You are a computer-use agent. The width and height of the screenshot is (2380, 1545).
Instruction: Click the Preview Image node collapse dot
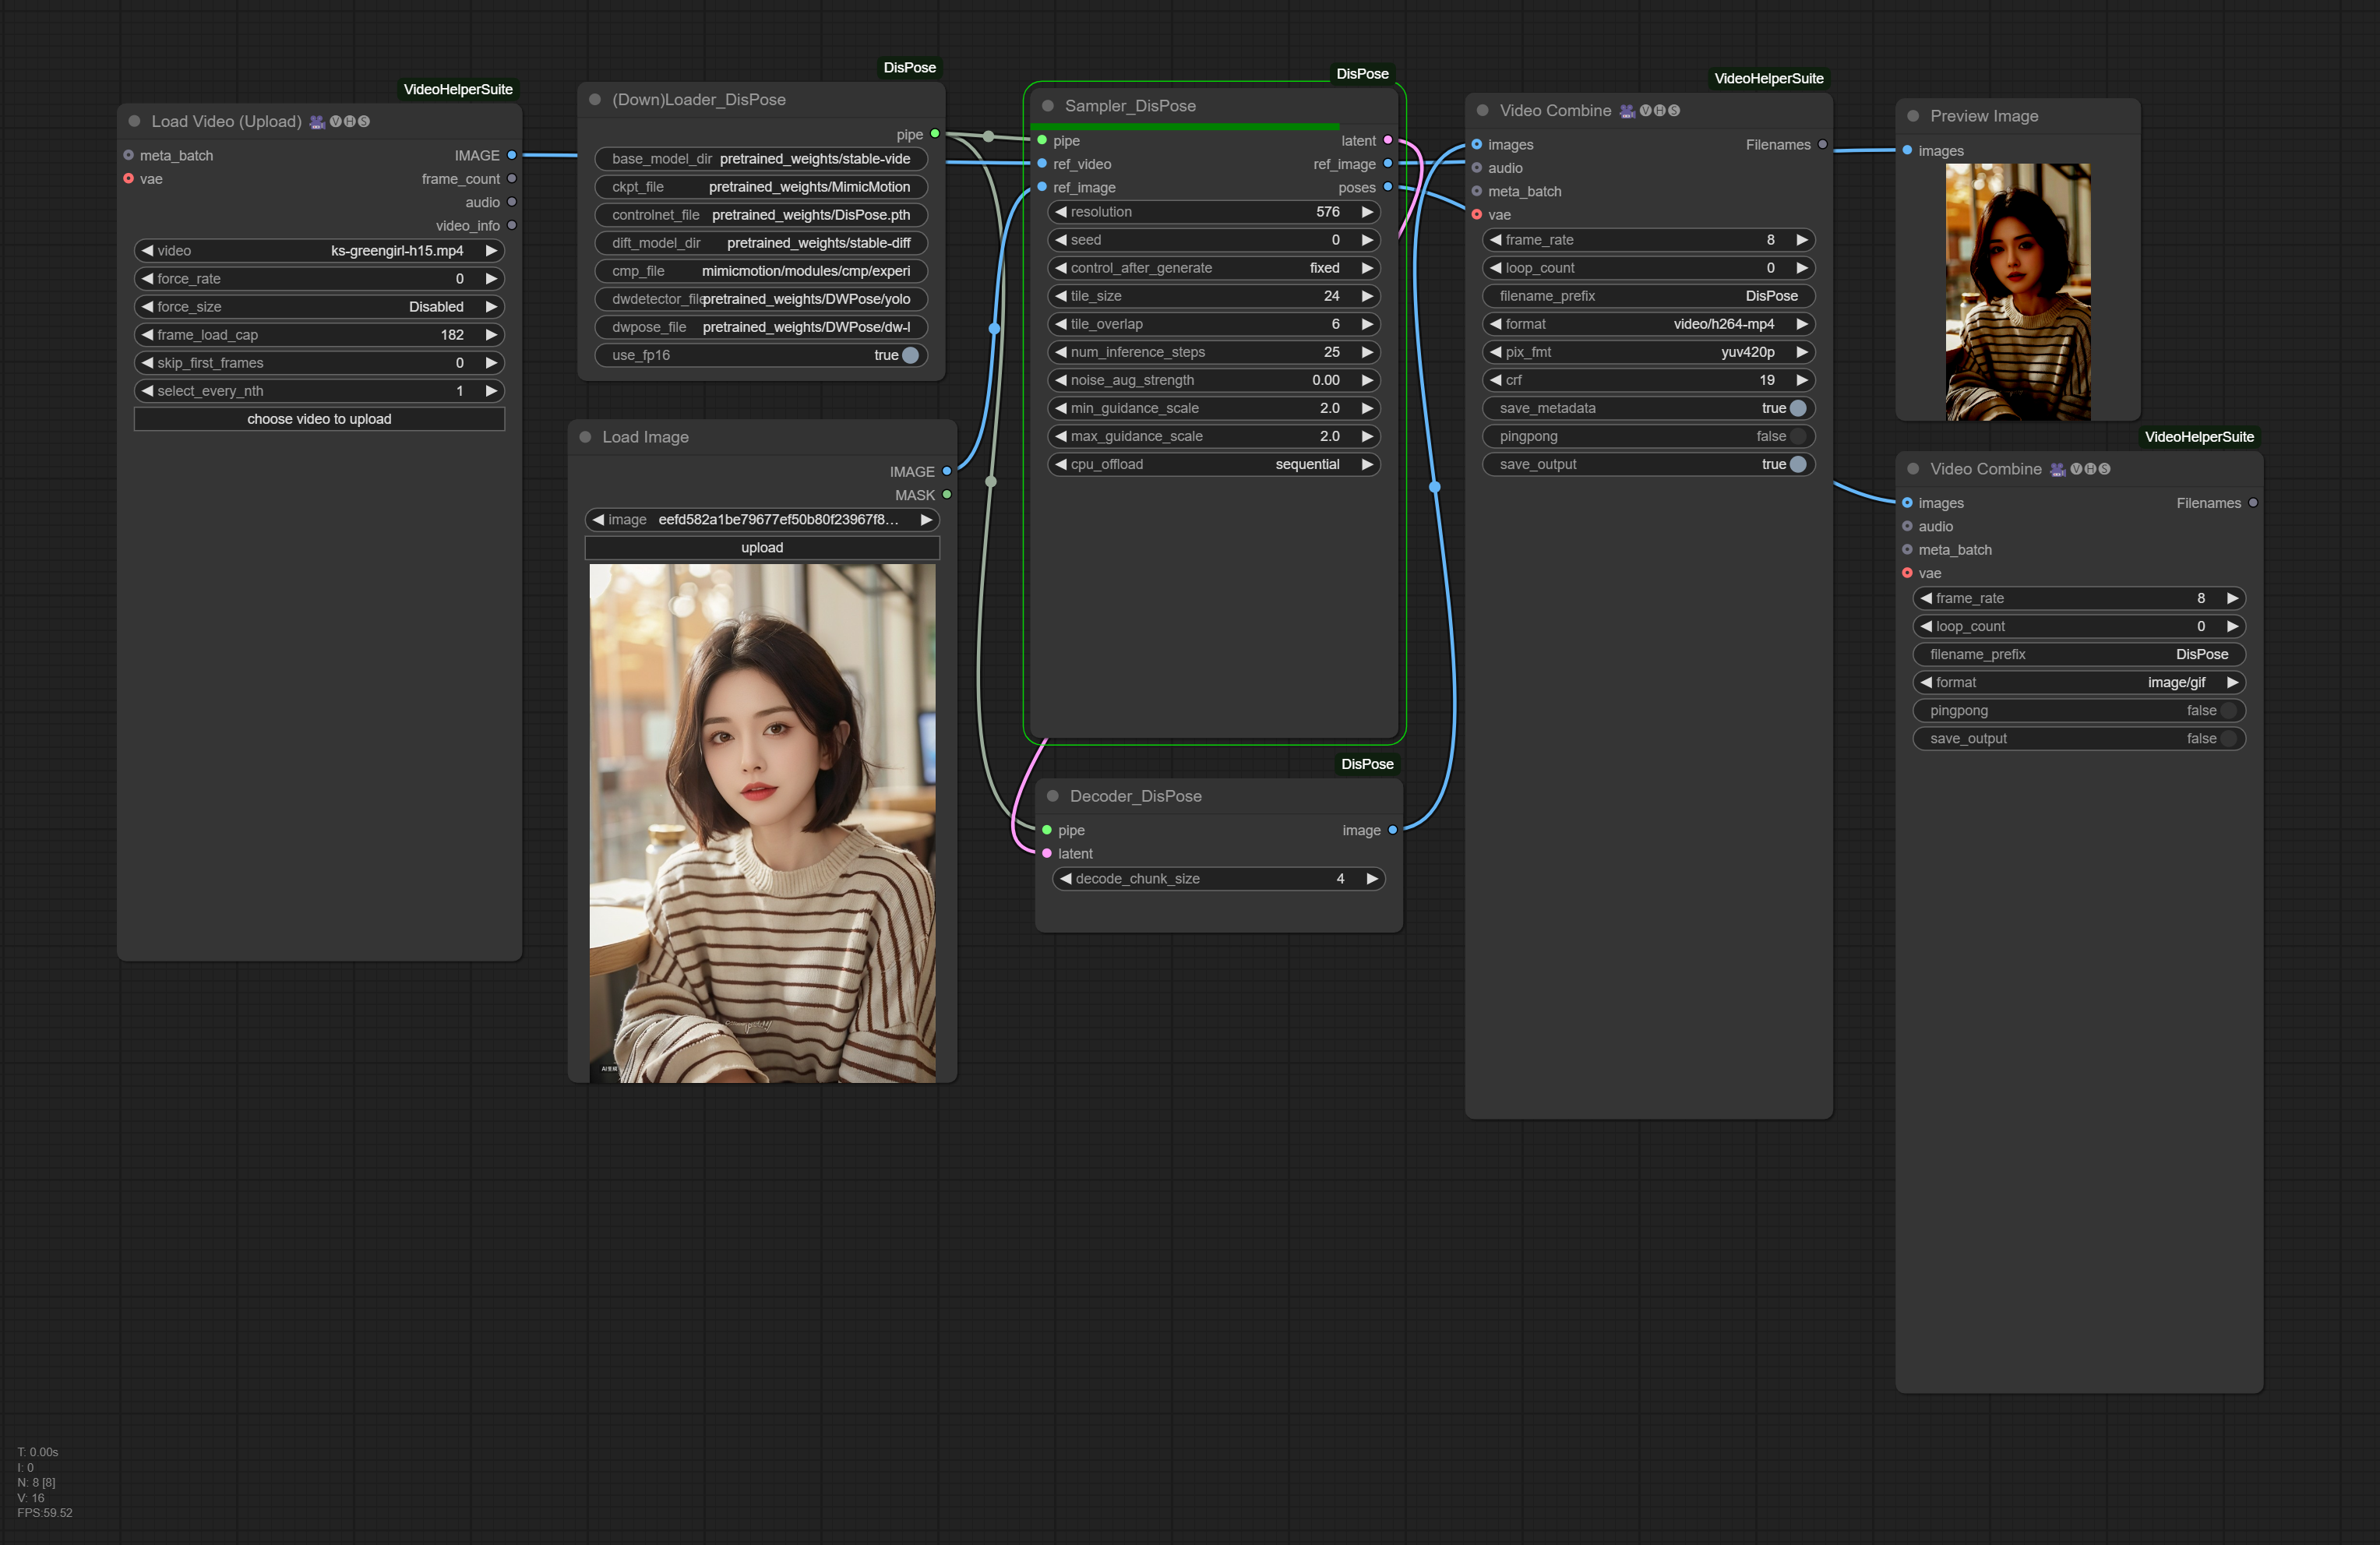coord(1913,116)
